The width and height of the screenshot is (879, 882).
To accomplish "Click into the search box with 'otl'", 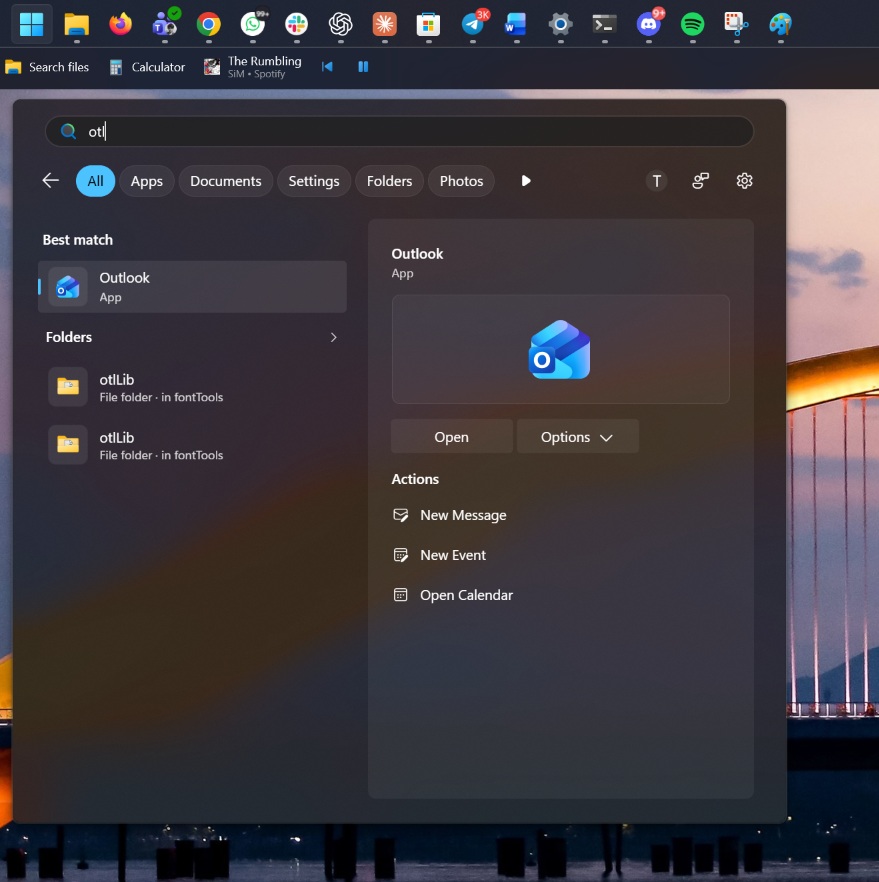I will coord(399,132).
